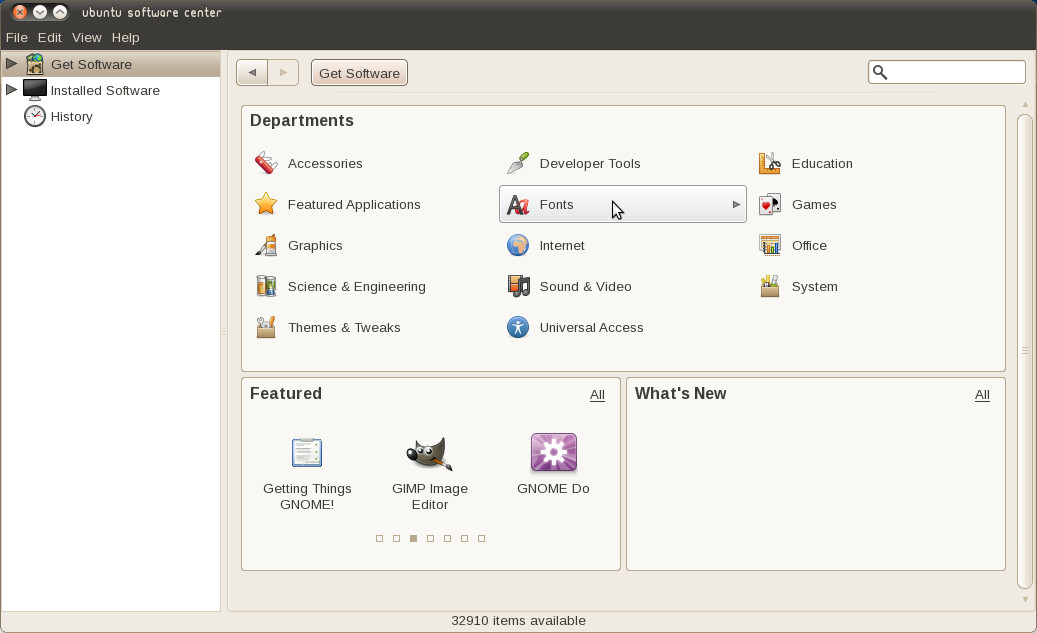The height and width of the screenshot is (633, 1037).
Task: Open the Universal Access icon
Action: [518, 327]
